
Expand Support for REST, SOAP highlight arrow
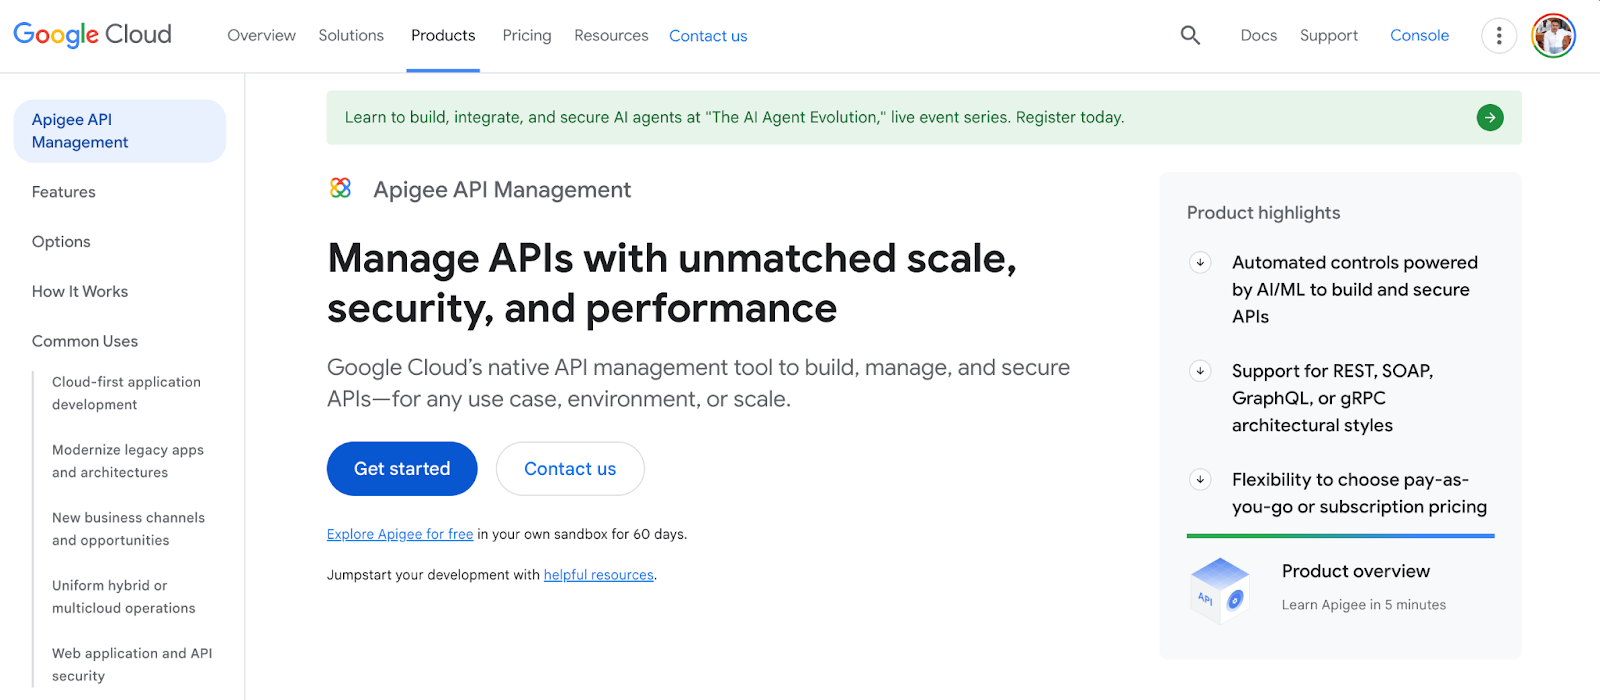coord(1200,371)
